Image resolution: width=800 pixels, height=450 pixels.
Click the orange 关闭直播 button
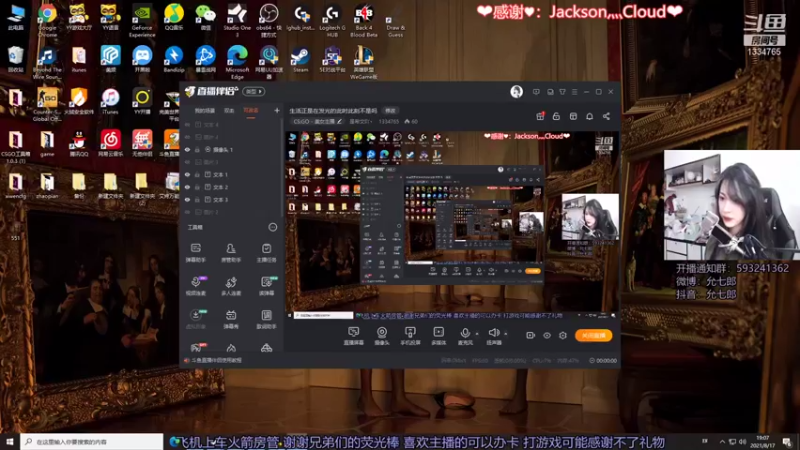[593, 335]
